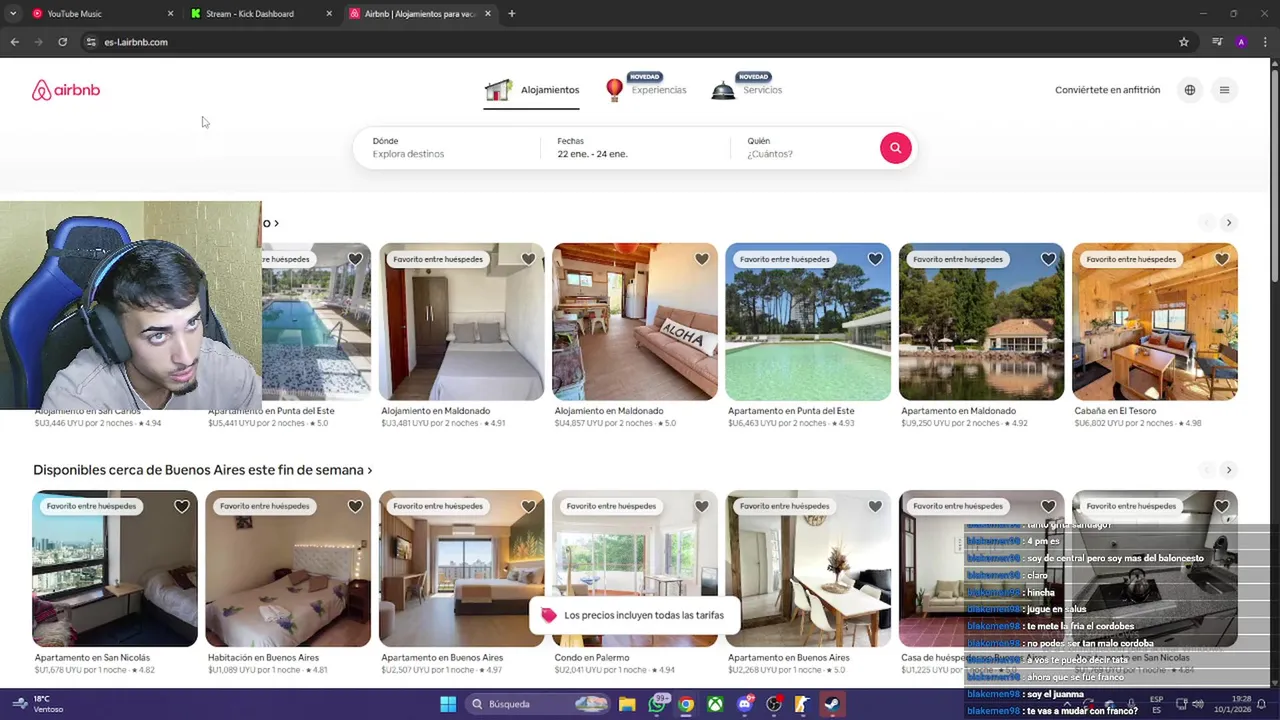The width and height of the screenshot is (1280, 720).
Task: Select the Servicios tab
Action: (746, 90)
